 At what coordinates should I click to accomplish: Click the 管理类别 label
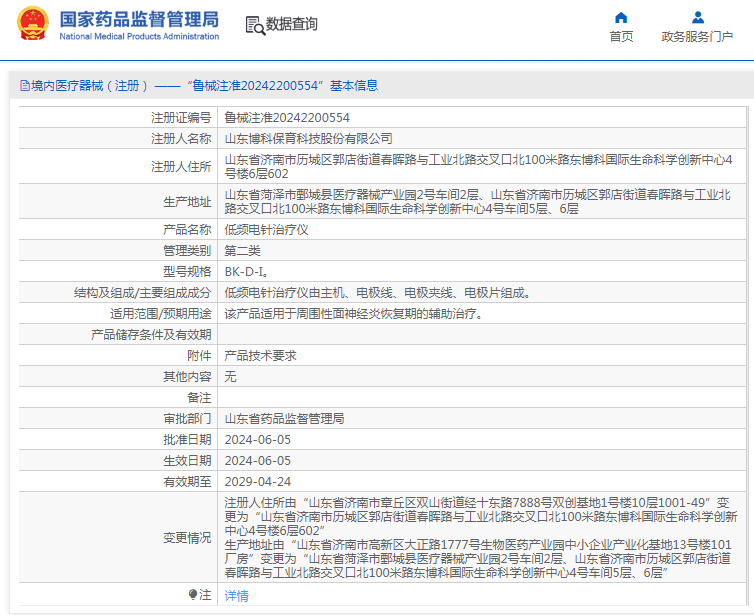click(x=187, y=251)
